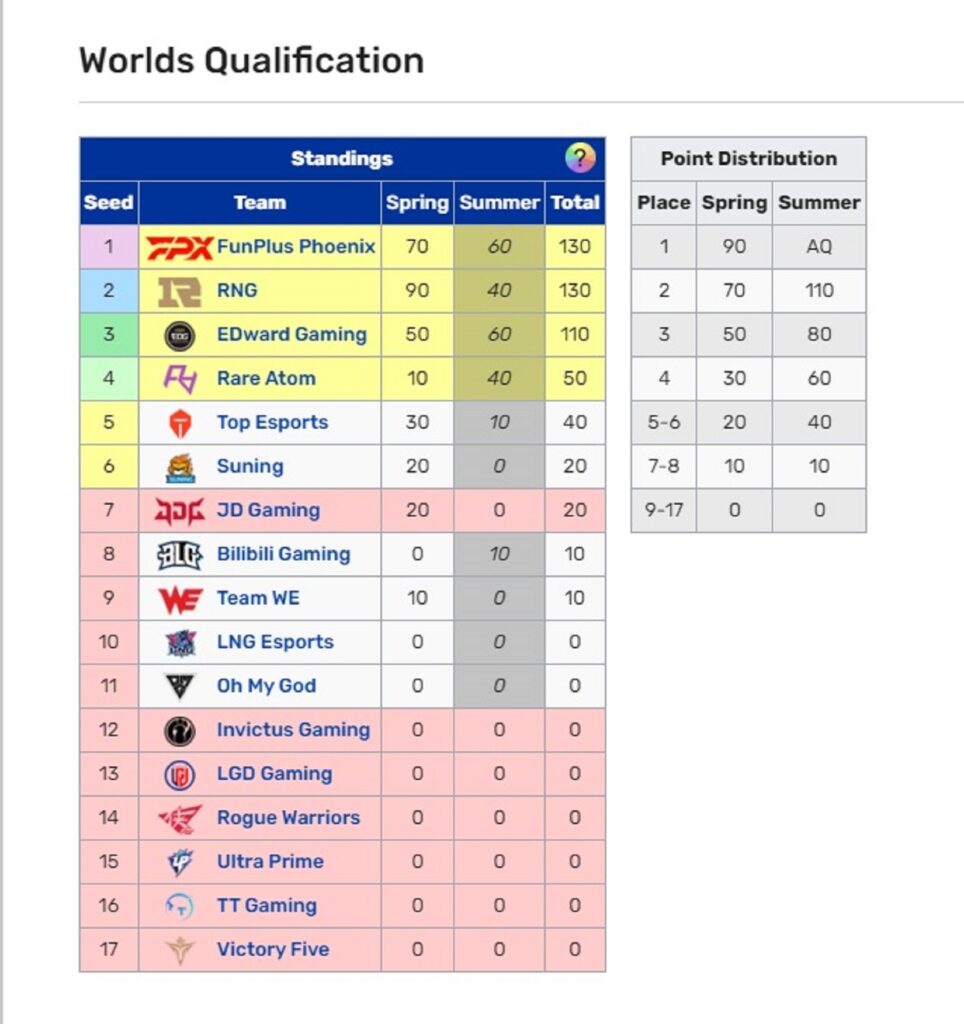
Task: Click the Bilibili Gaming BLG logo
Action: 180,555
